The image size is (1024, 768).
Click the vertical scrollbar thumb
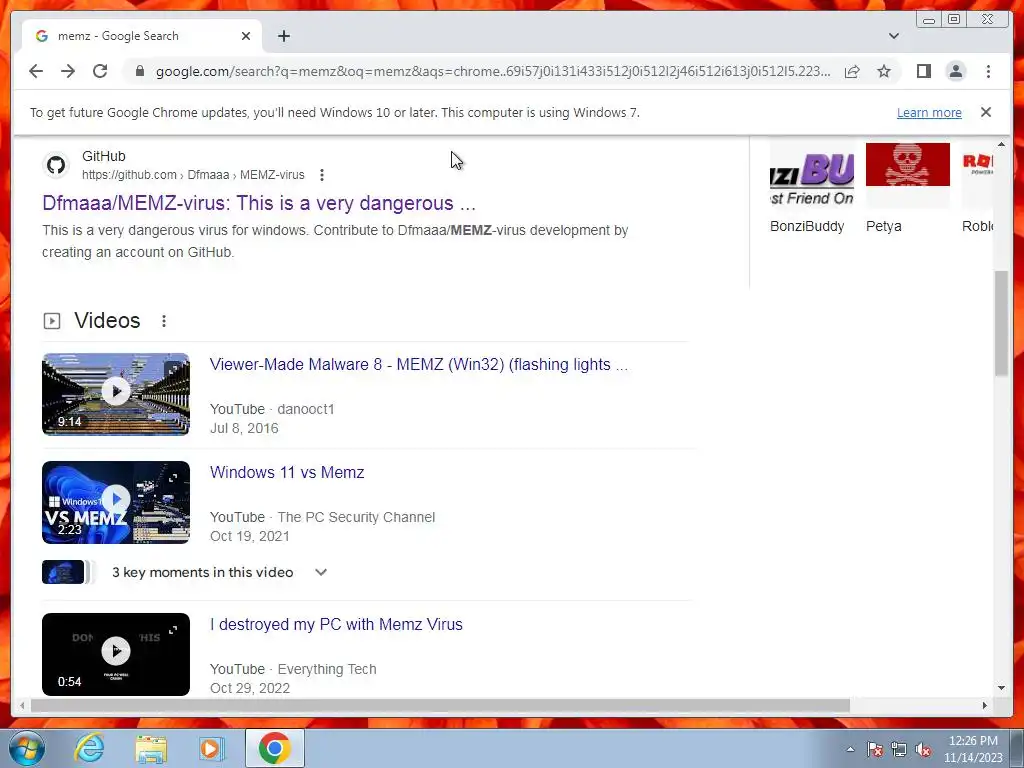click(1001, 323)
